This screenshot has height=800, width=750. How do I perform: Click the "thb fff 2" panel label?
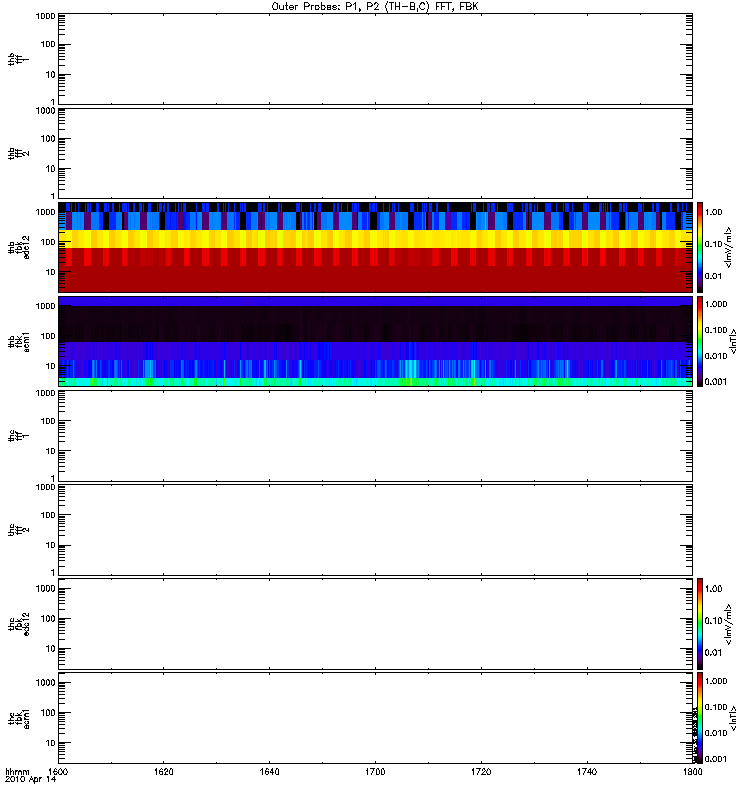coord(18,154)
